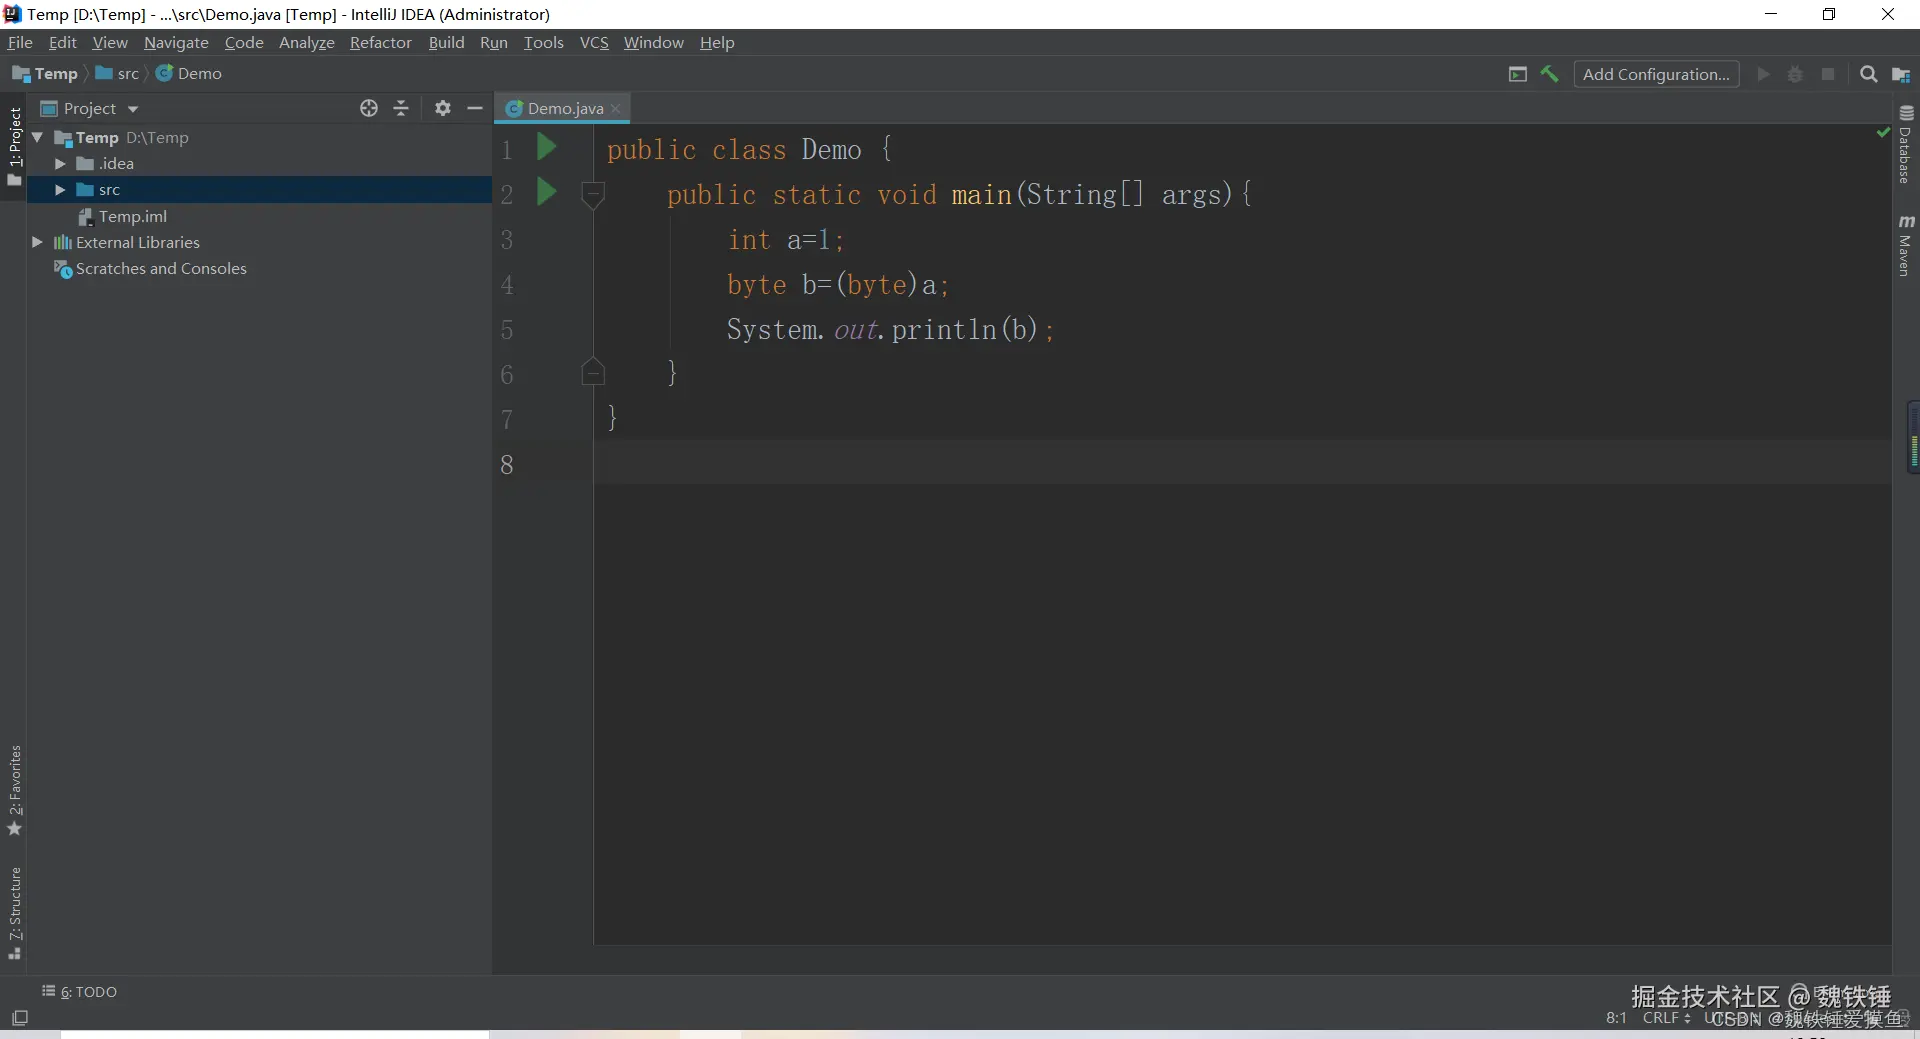Open the Favorites tool window
This screenshot has width=1920, height=1039.
click(x=15, y=791)
